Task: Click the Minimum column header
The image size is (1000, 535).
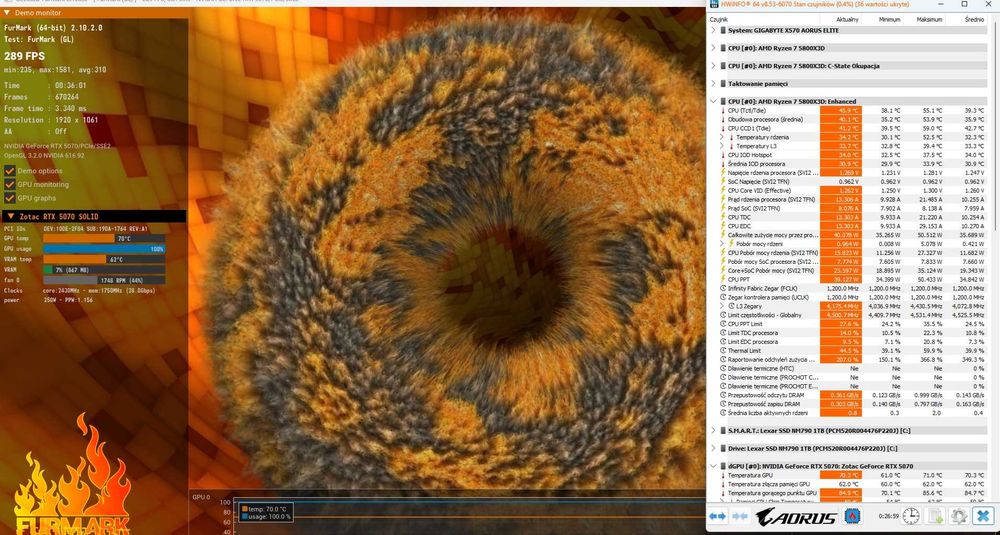Action: pos(891,20)
